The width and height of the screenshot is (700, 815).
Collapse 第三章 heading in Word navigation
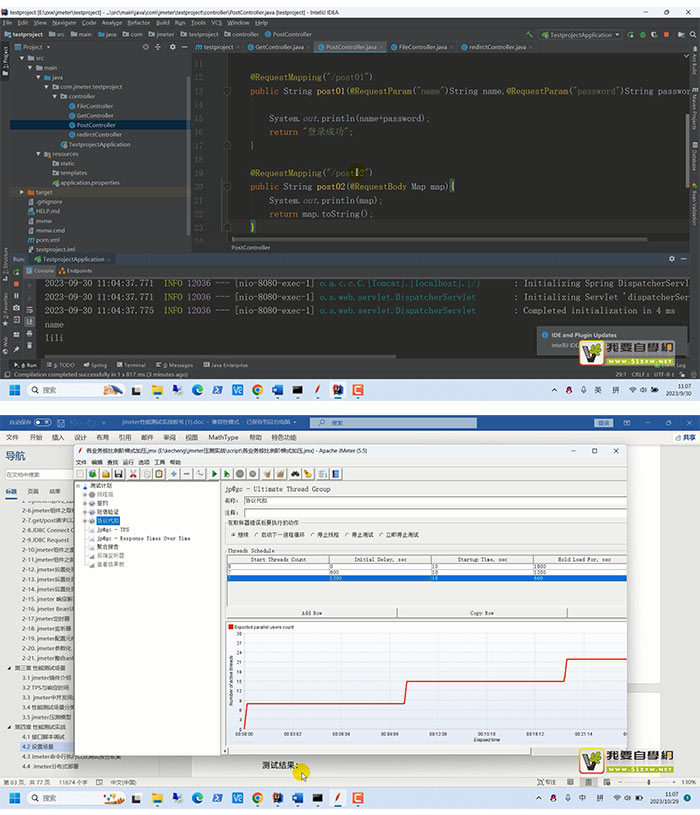(9, 667)
